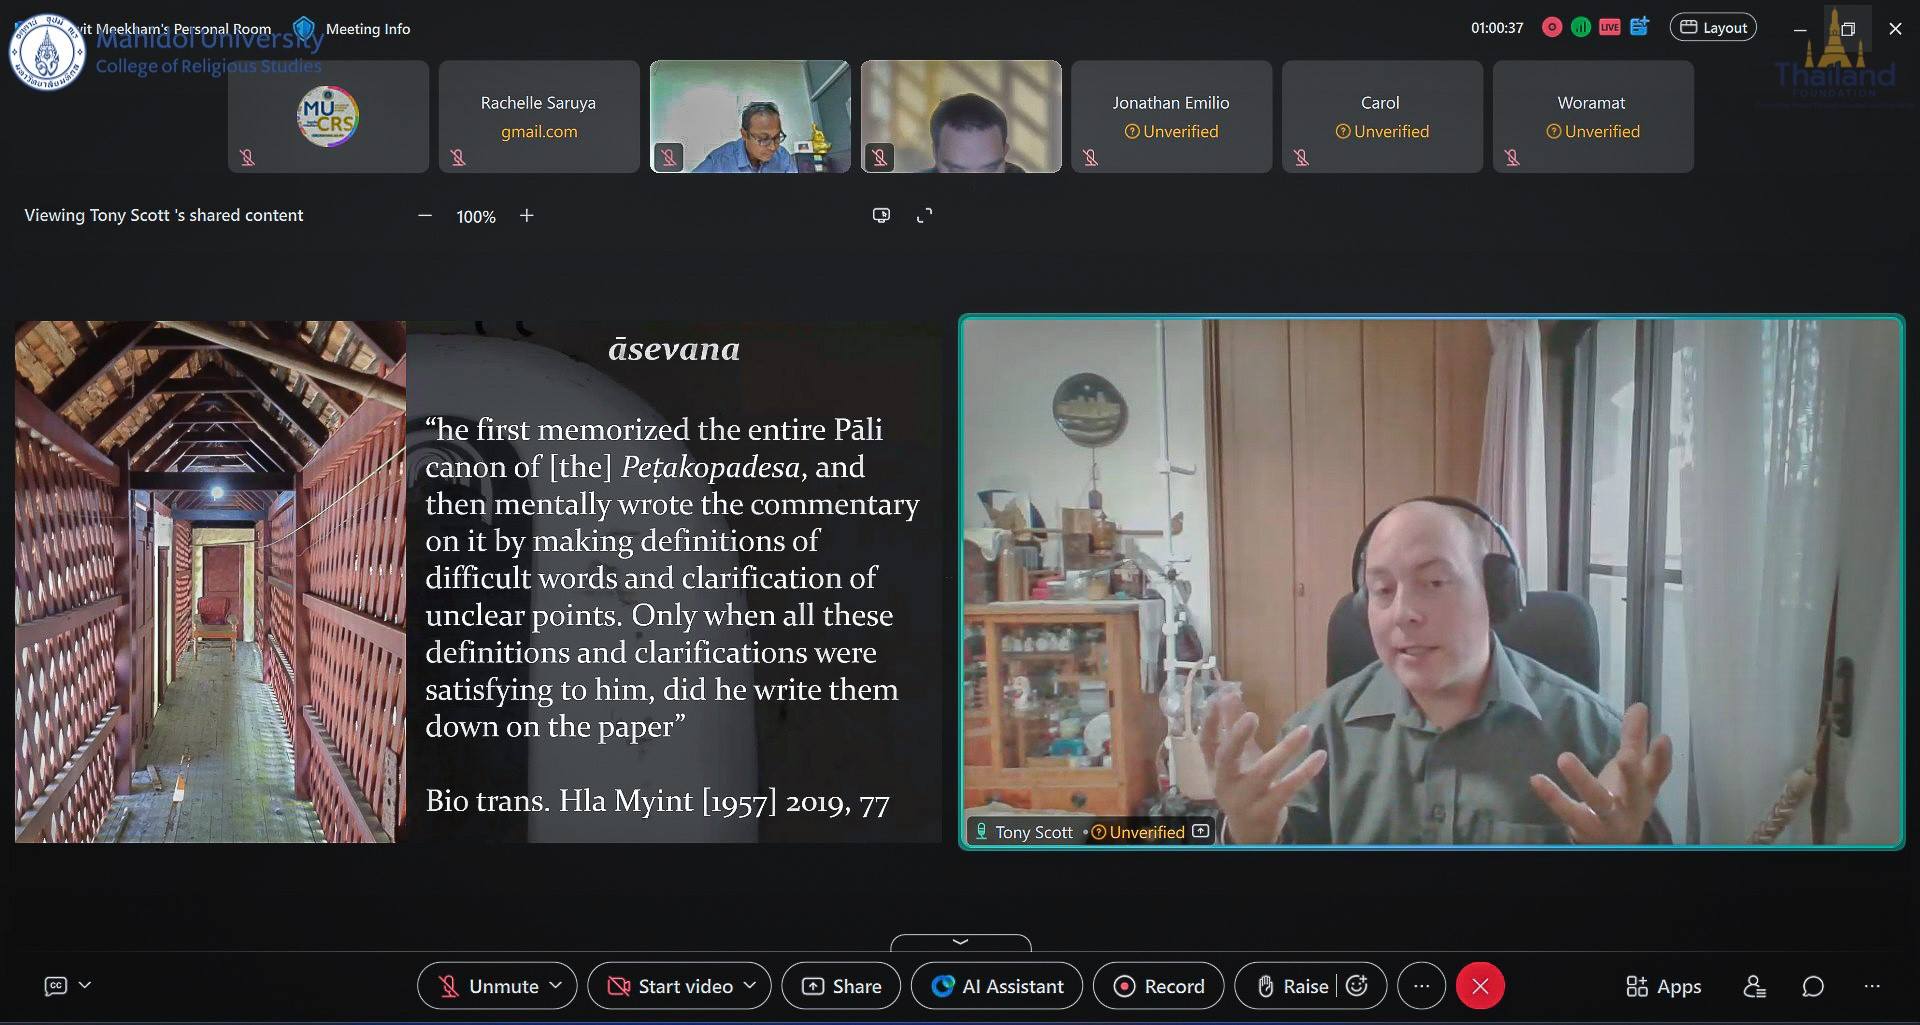The height and width of the screenshot is (1025, 1920).
Task: Zoom out shared content with minus icon
Action: (x=425, y=216)
